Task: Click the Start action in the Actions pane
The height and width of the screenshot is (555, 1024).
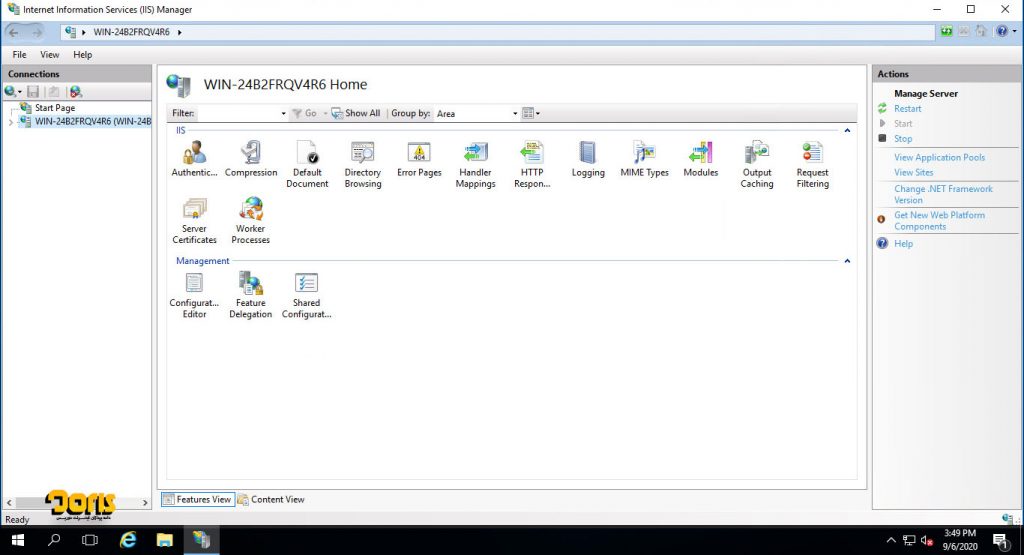Action: click(903, 124)
